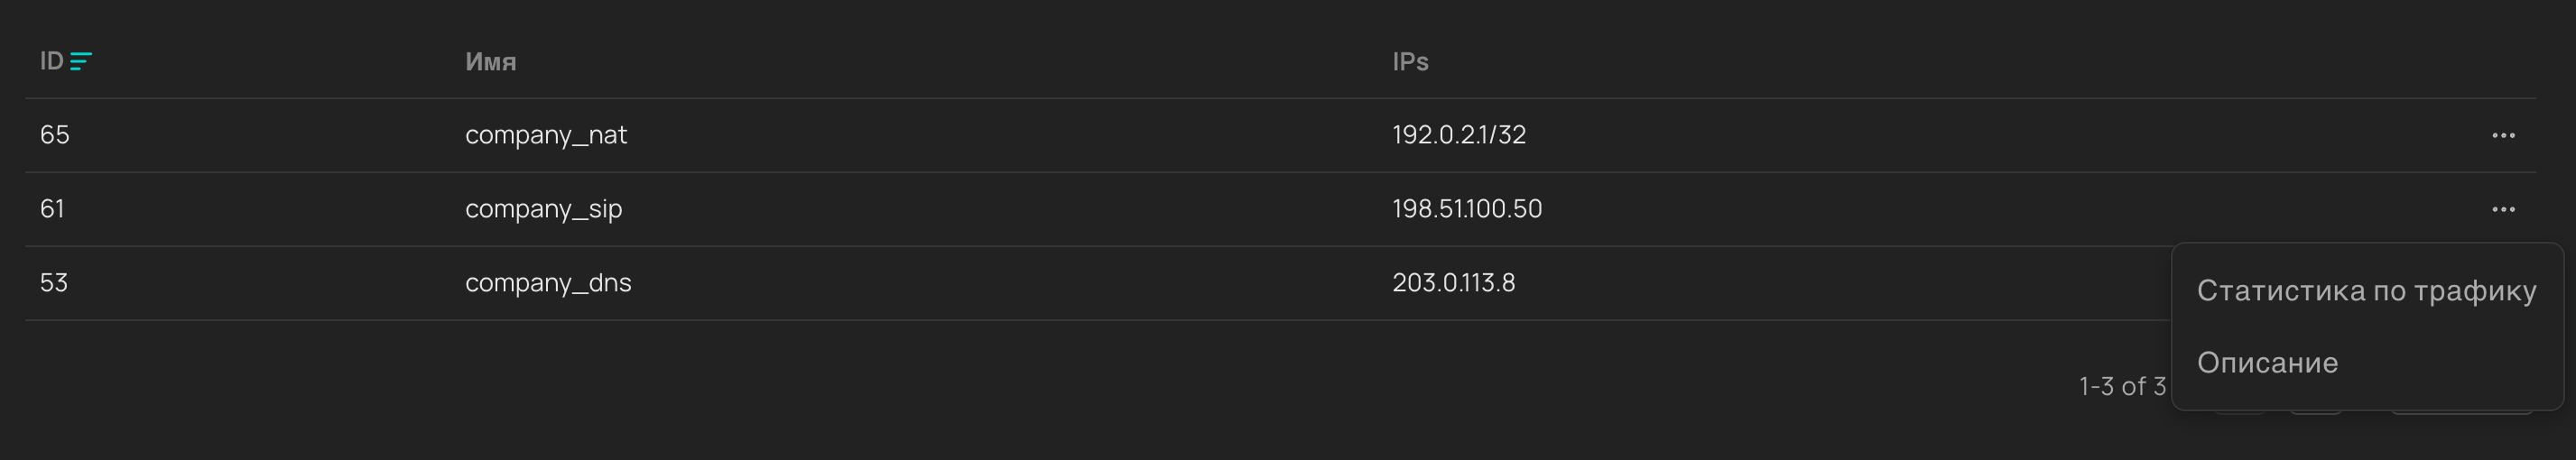Click ID 53 cell
The height and width of the screenshot is (460, 2576).
point(54,283)
